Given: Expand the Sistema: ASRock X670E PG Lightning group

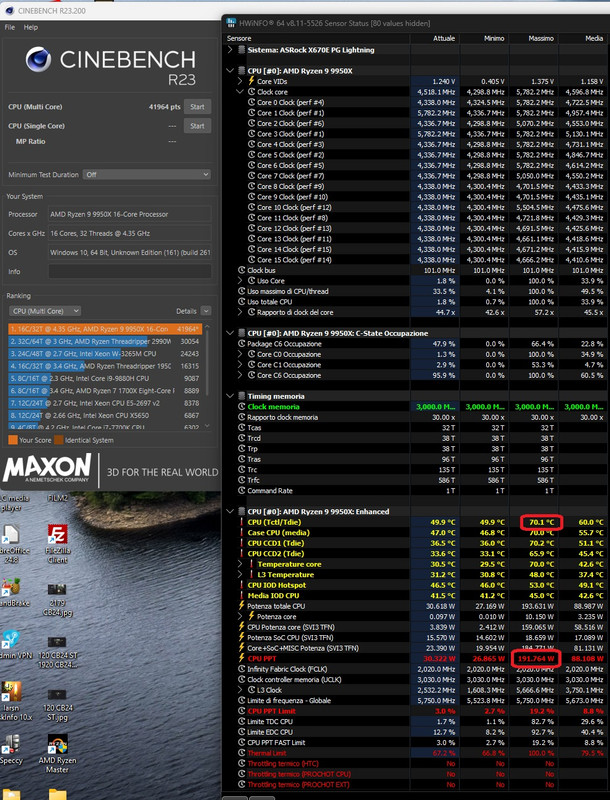Looking at the screenshot, I should coord(230,50).
